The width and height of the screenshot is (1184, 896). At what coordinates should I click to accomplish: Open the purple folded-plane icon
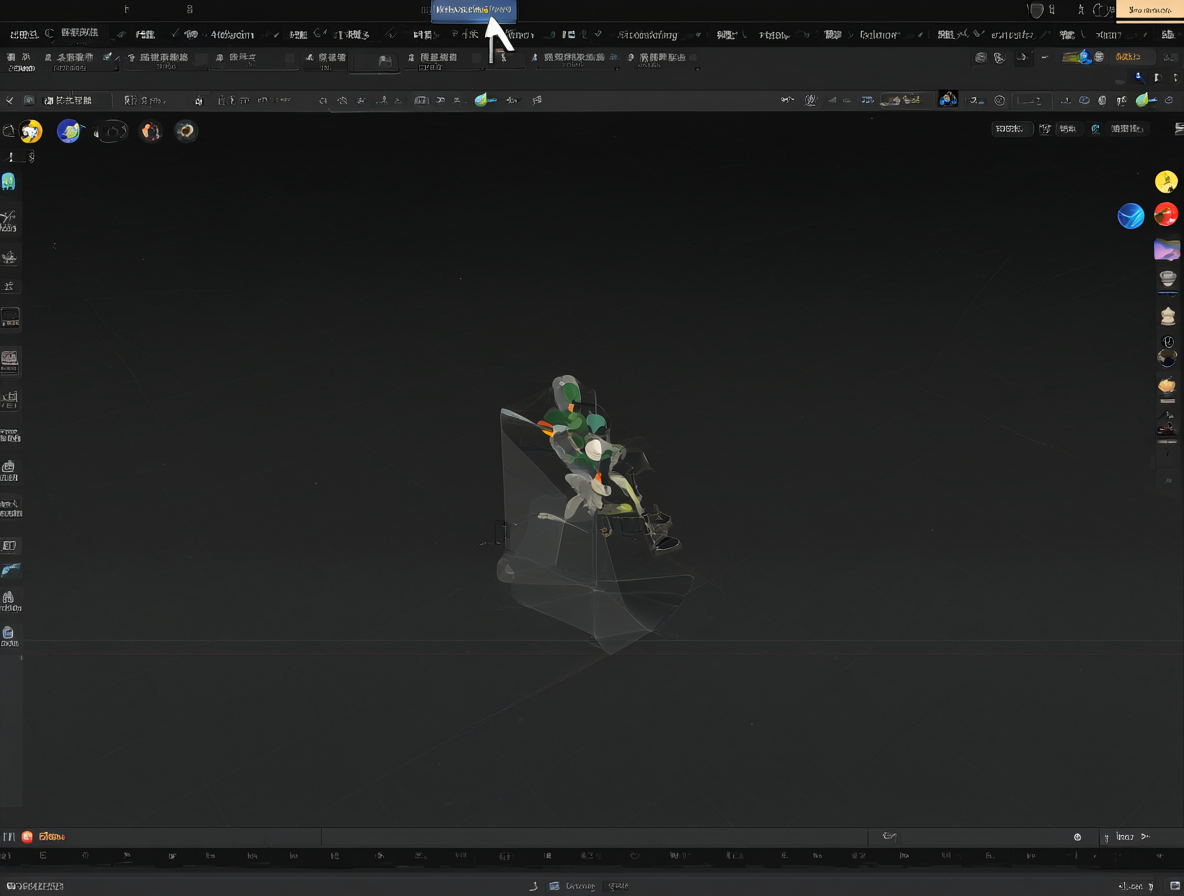click(x=1167, y=249)
